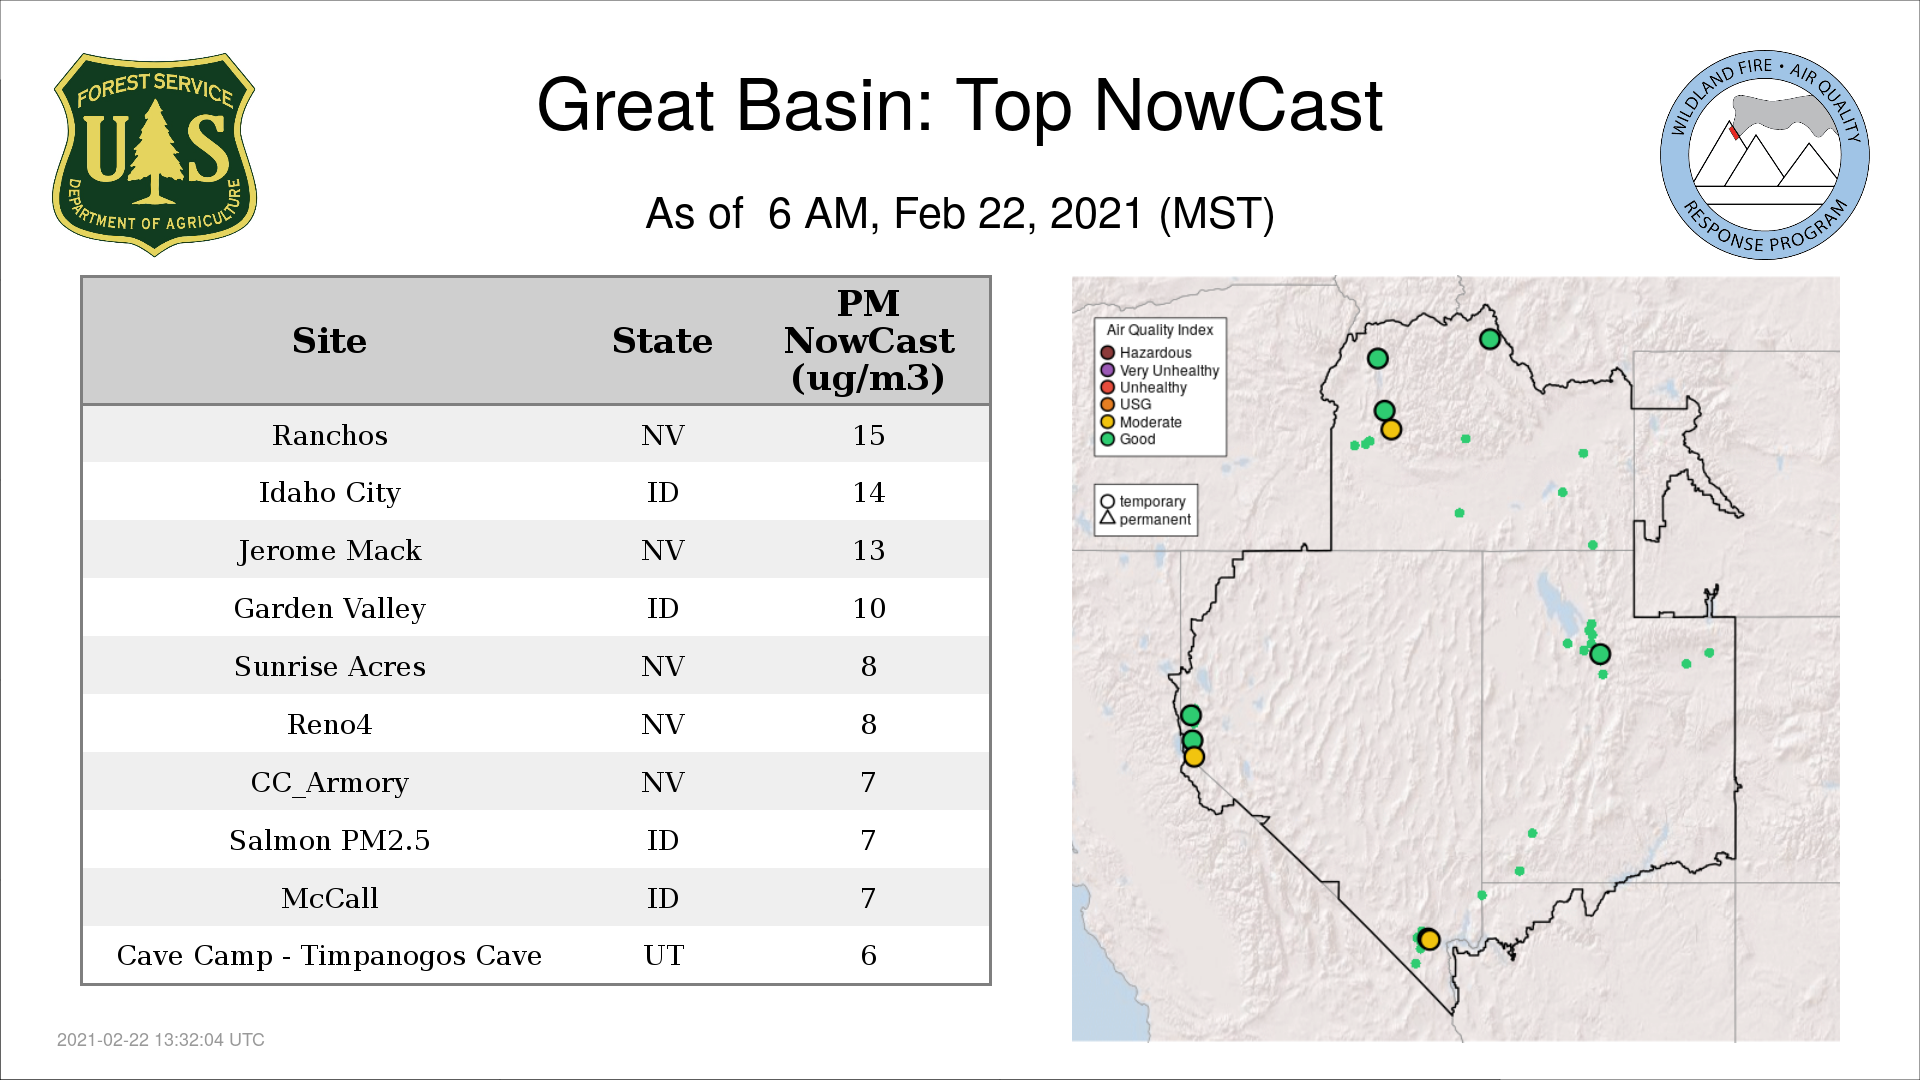Image resolution: width=1920 pixels, height=1080 pixels.
Task: Select the Cave Camp - Timpanogos Cave row
Action: (535, 956)
